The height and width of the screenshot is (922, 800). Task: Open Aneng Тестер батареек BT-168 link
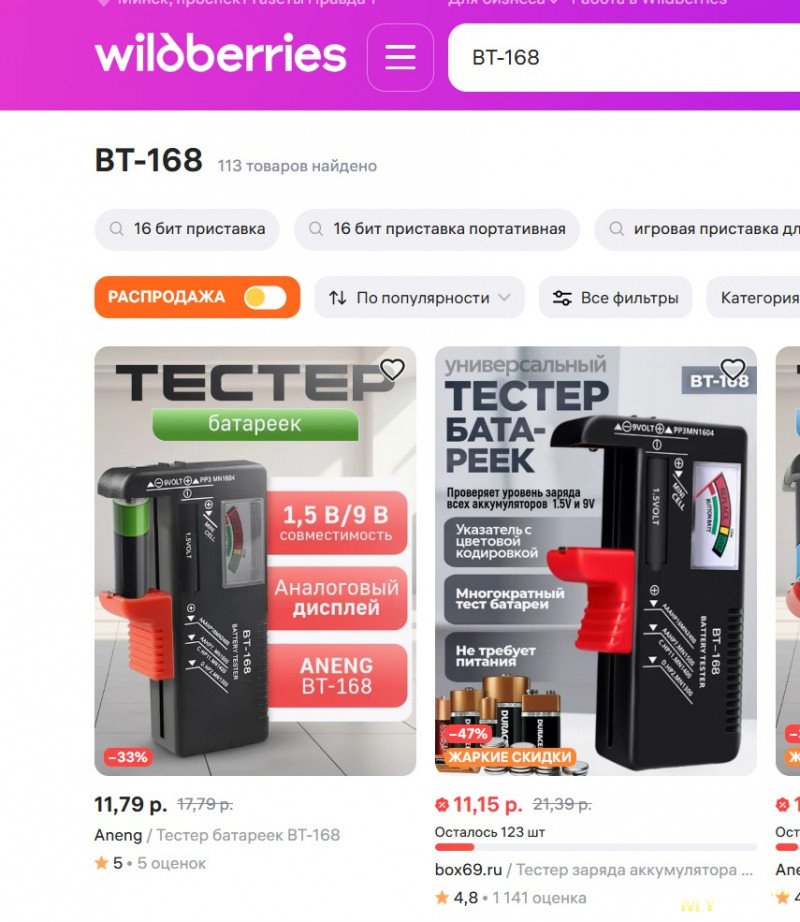(217, 835)
